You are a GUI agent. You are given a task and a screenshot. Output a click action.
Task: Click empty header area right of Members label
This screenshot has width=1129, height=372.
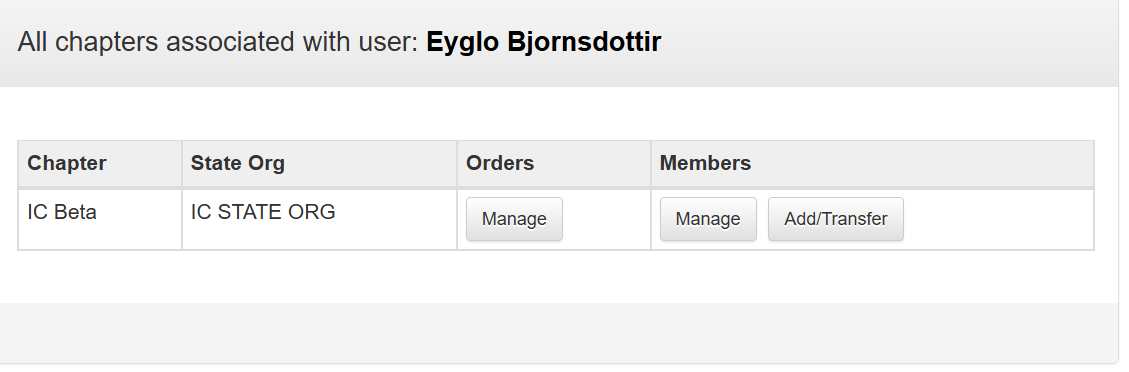click(922, 164)
